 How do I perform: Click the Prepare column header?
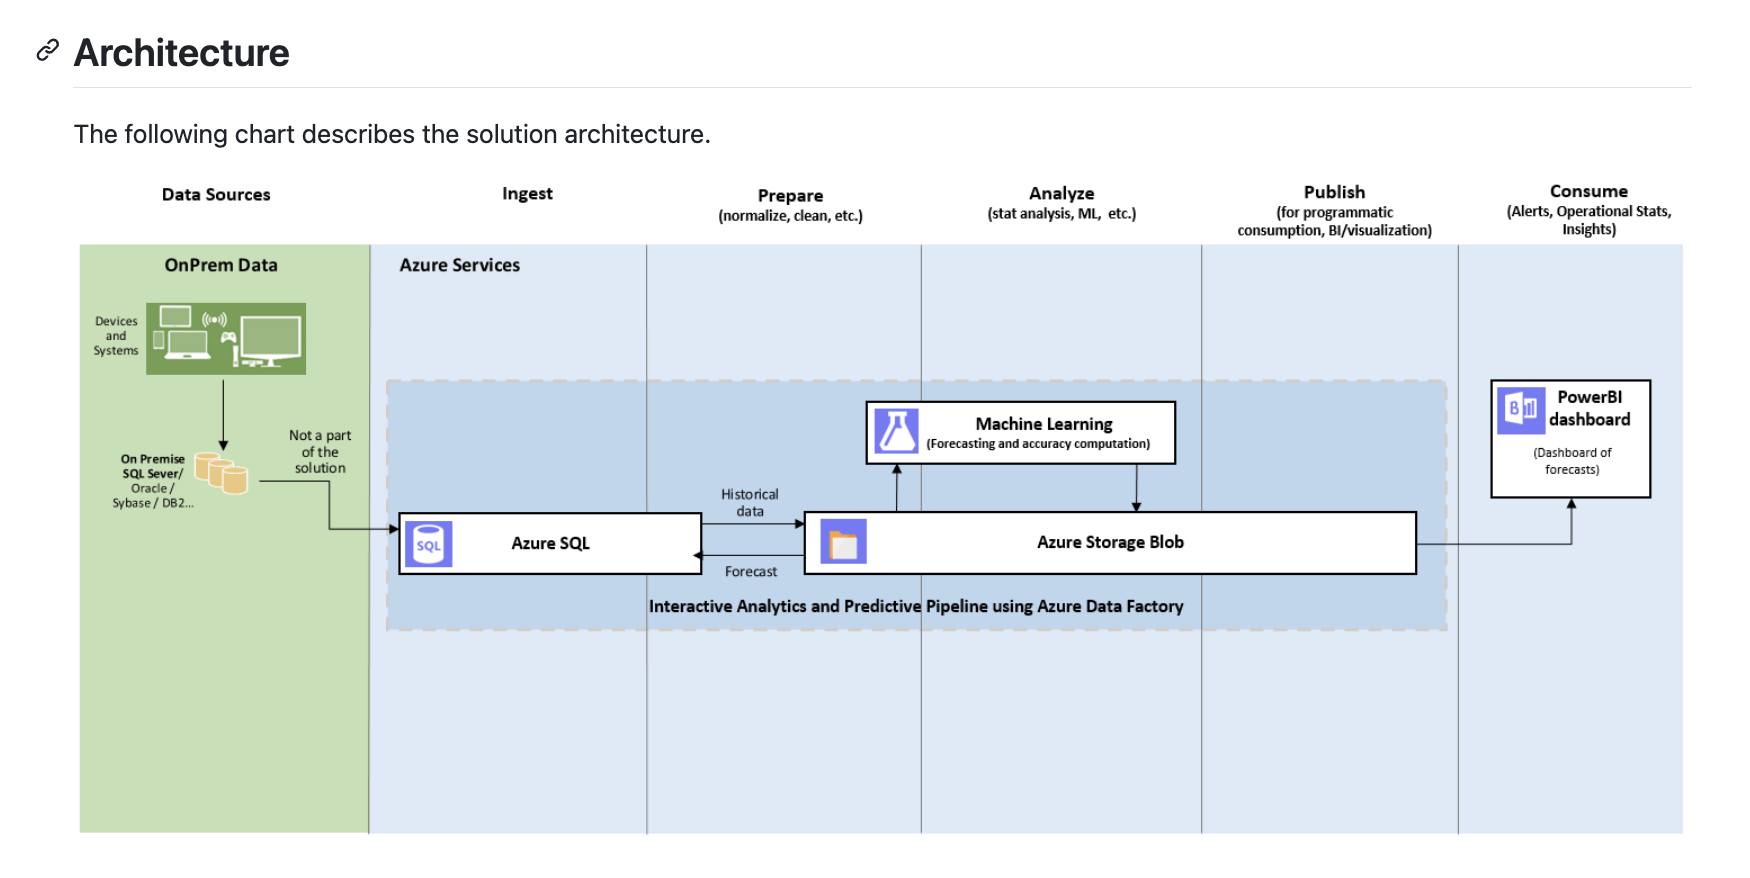click(790, 196)
